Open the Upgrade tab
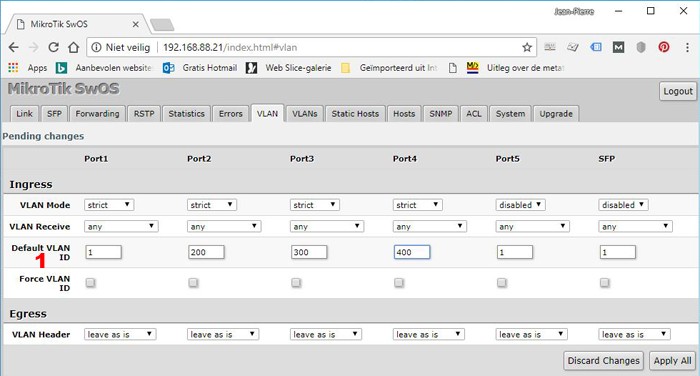Image resolution: width=700 pixels, height=376 pixels. pyautogui.click(x=556, y=114)
